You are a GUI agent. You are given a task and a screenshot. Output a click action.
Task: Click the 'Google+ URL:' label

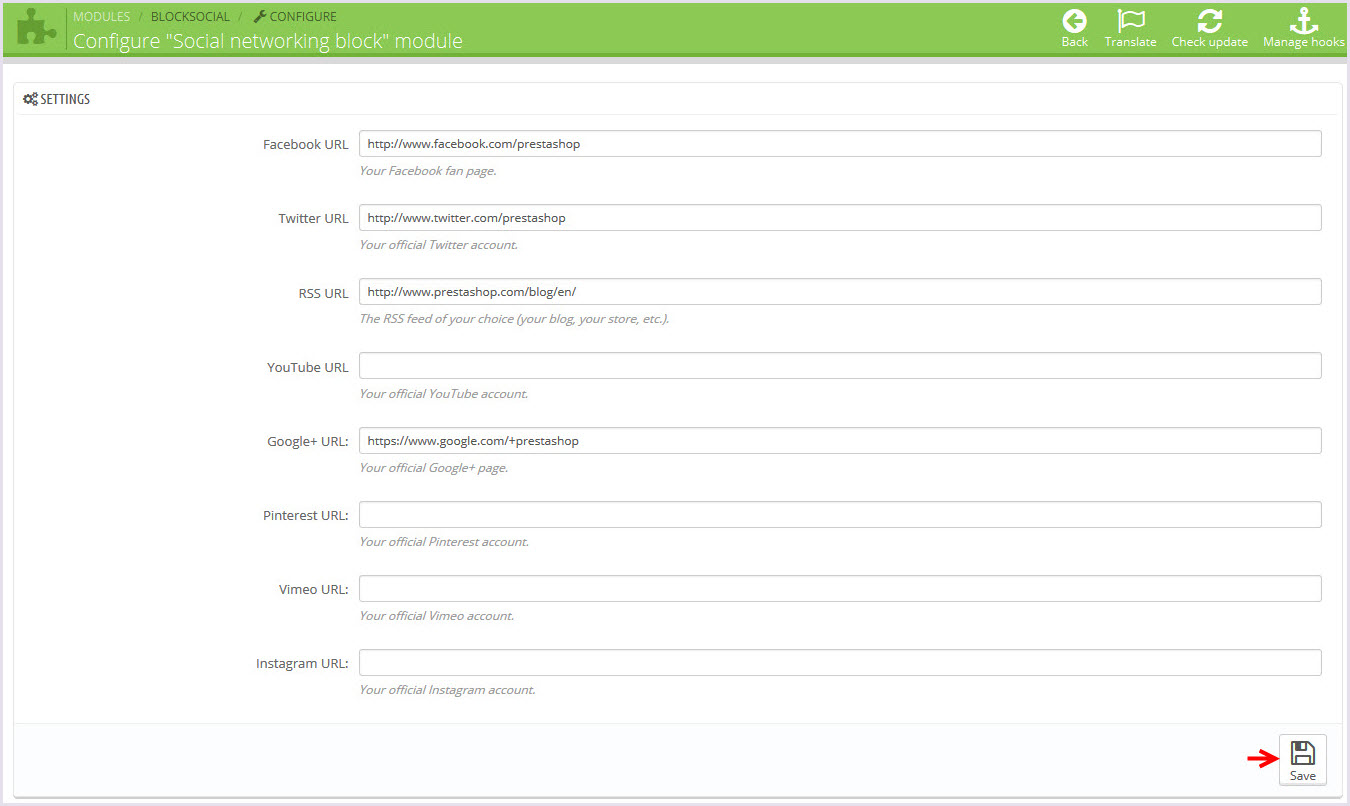pyautogui.click(x=308, y=441)
